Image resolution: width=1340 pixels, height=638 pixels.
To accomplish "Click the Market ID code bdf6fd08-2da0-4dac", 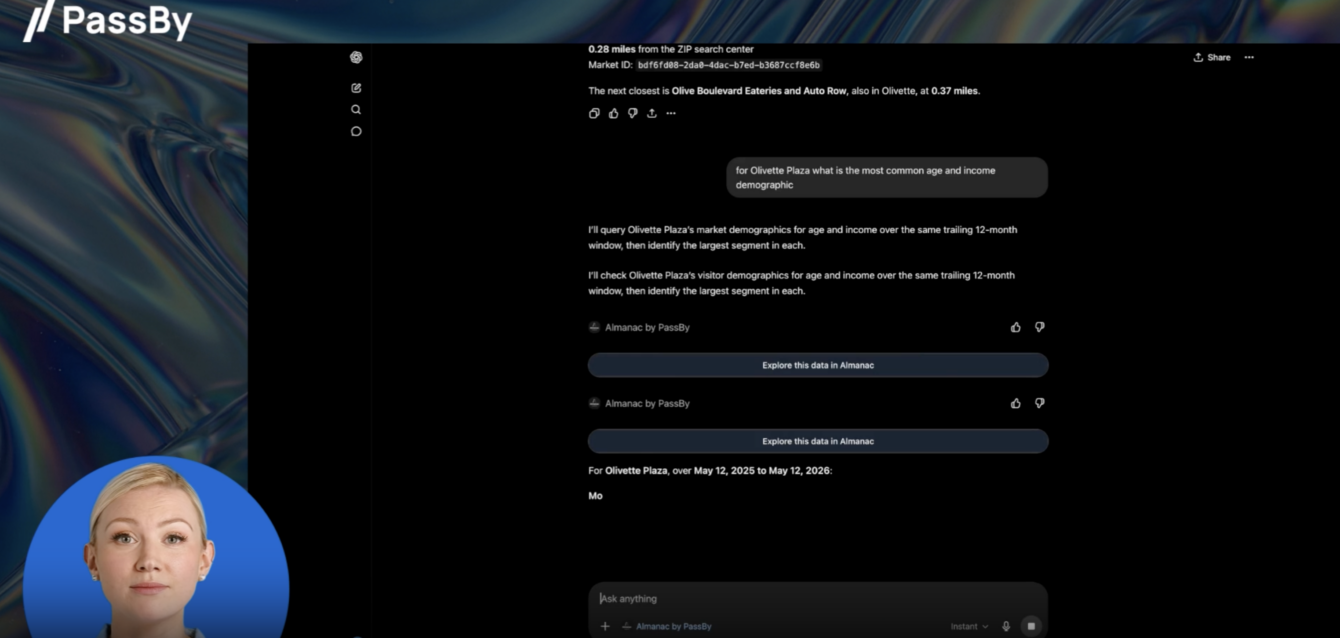I will point(729,65).
